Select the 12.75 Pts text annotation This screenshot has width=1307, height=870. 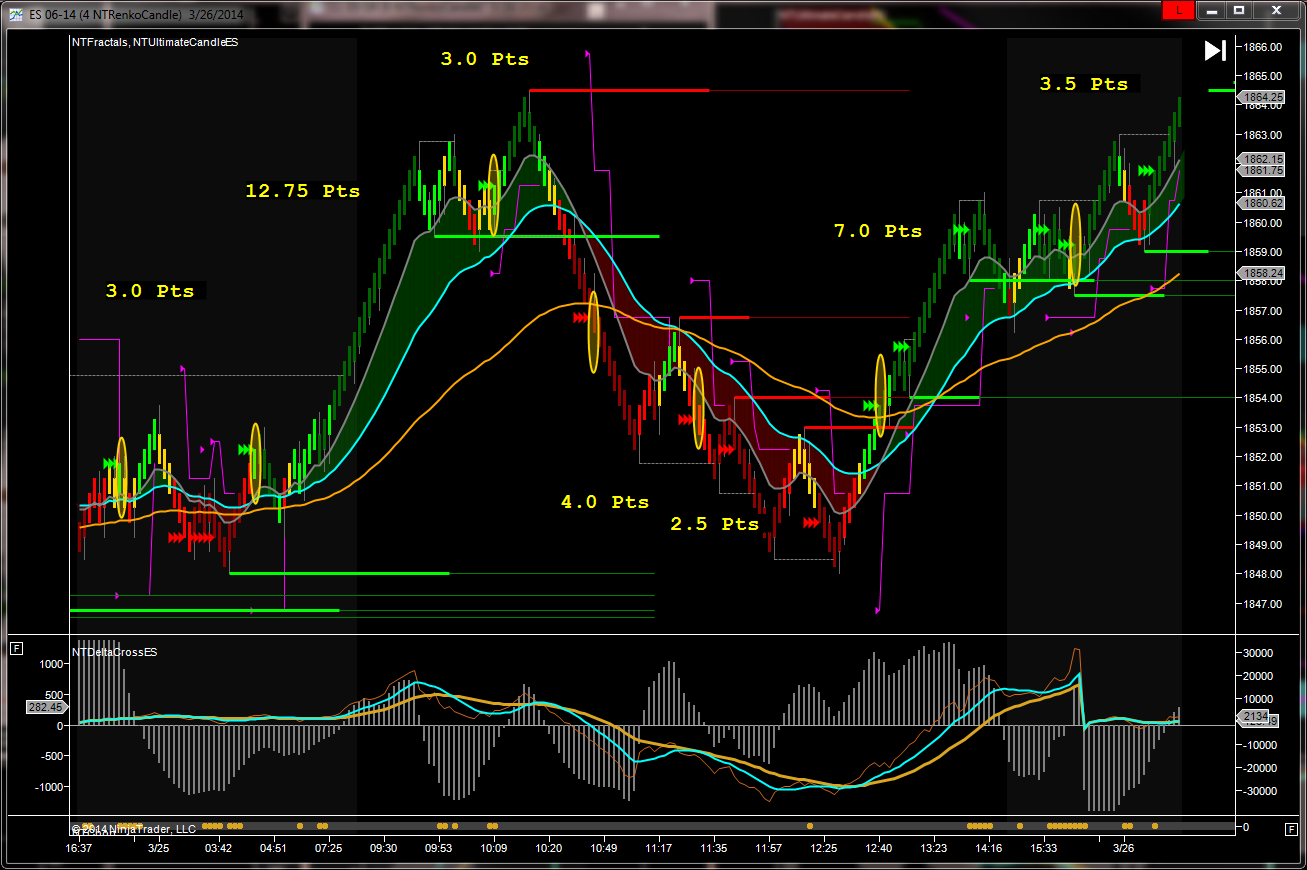pyautogui.click(x=302, y=191)
